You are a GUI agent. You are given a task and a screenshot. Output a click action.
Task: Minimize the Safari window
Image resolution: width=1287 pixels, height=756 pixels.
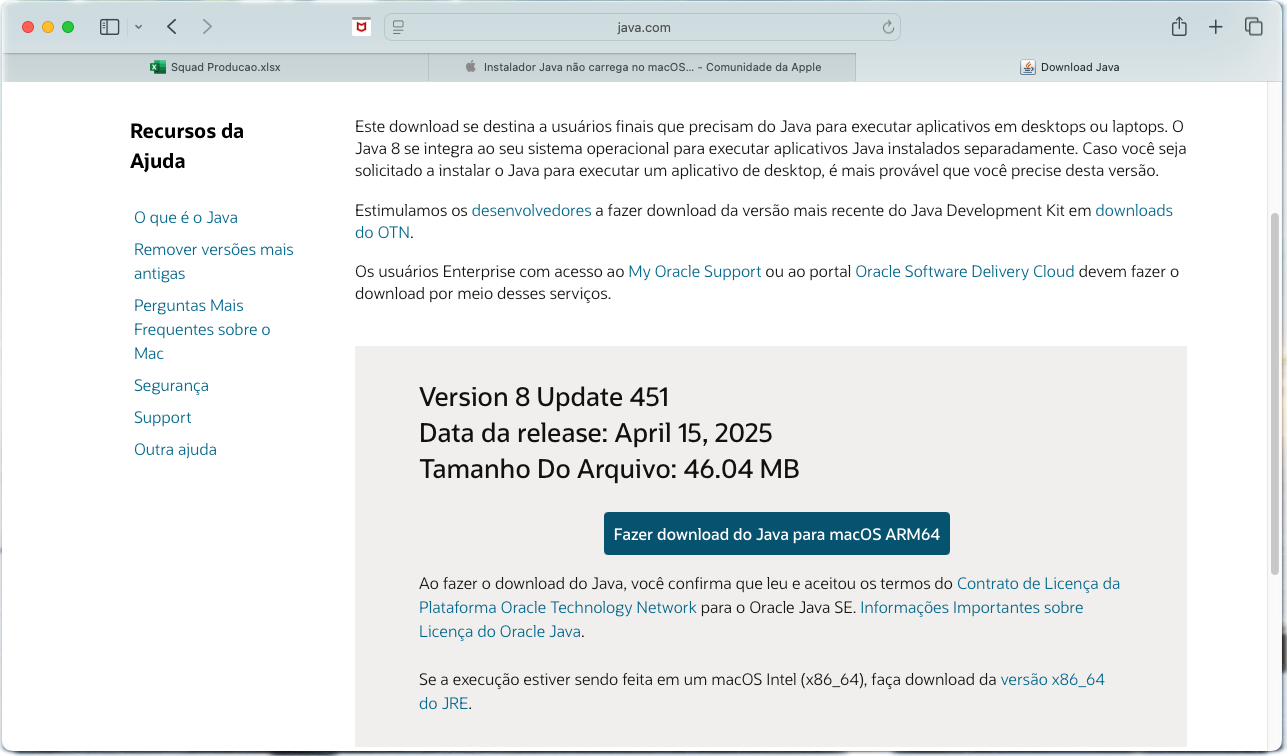click(48, 27)
